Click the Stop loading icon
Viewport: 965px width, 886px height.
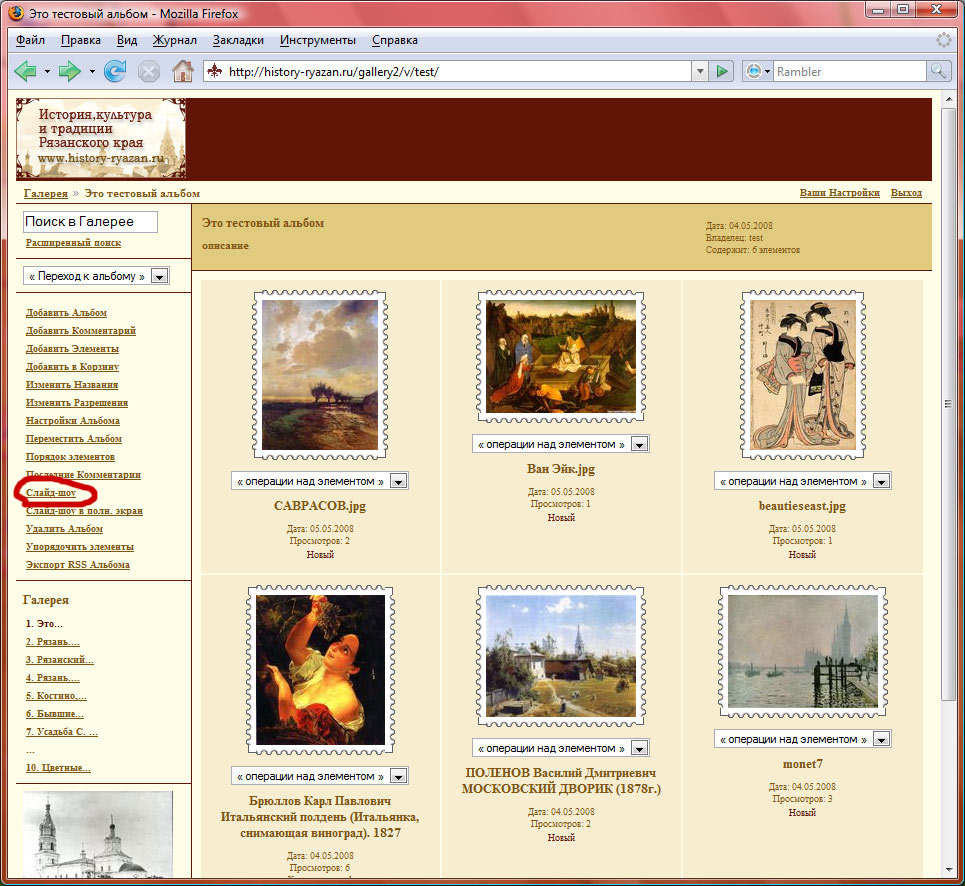coord(148,71)
